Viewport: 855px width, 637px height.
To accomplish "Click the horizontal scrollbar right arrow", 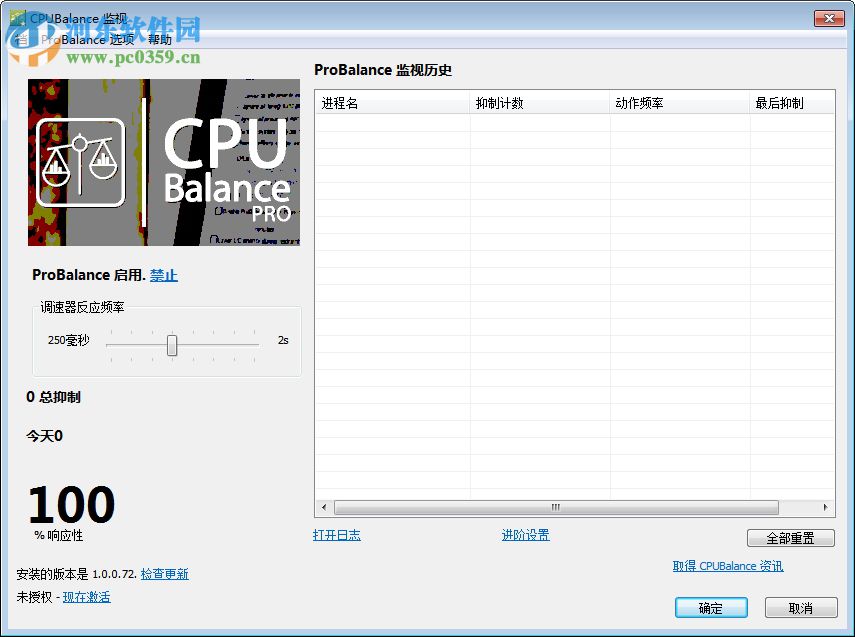I will 828,508.
